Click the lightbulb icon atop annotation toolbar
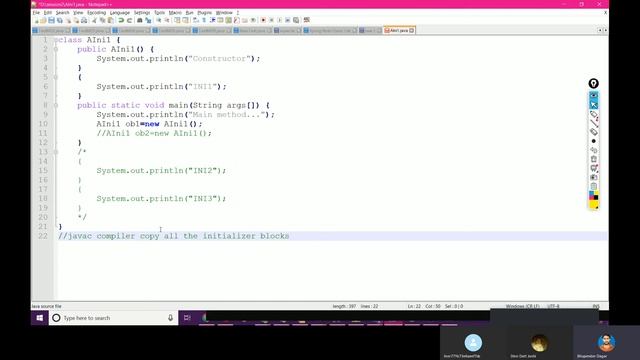Viewport: 640px width, 360px height. pos(593,83)
